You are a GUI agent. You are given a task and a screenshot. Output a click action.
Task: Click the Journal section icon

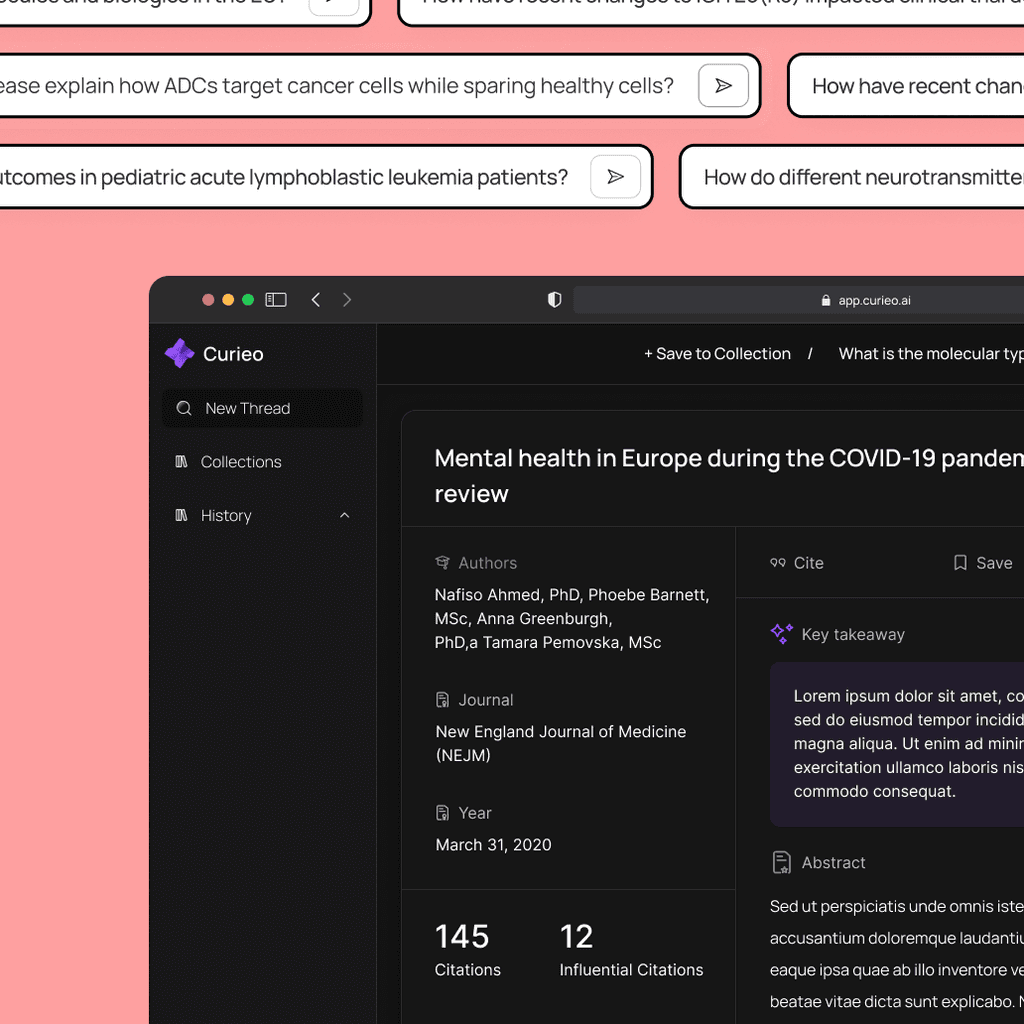(x=442, y=699)
